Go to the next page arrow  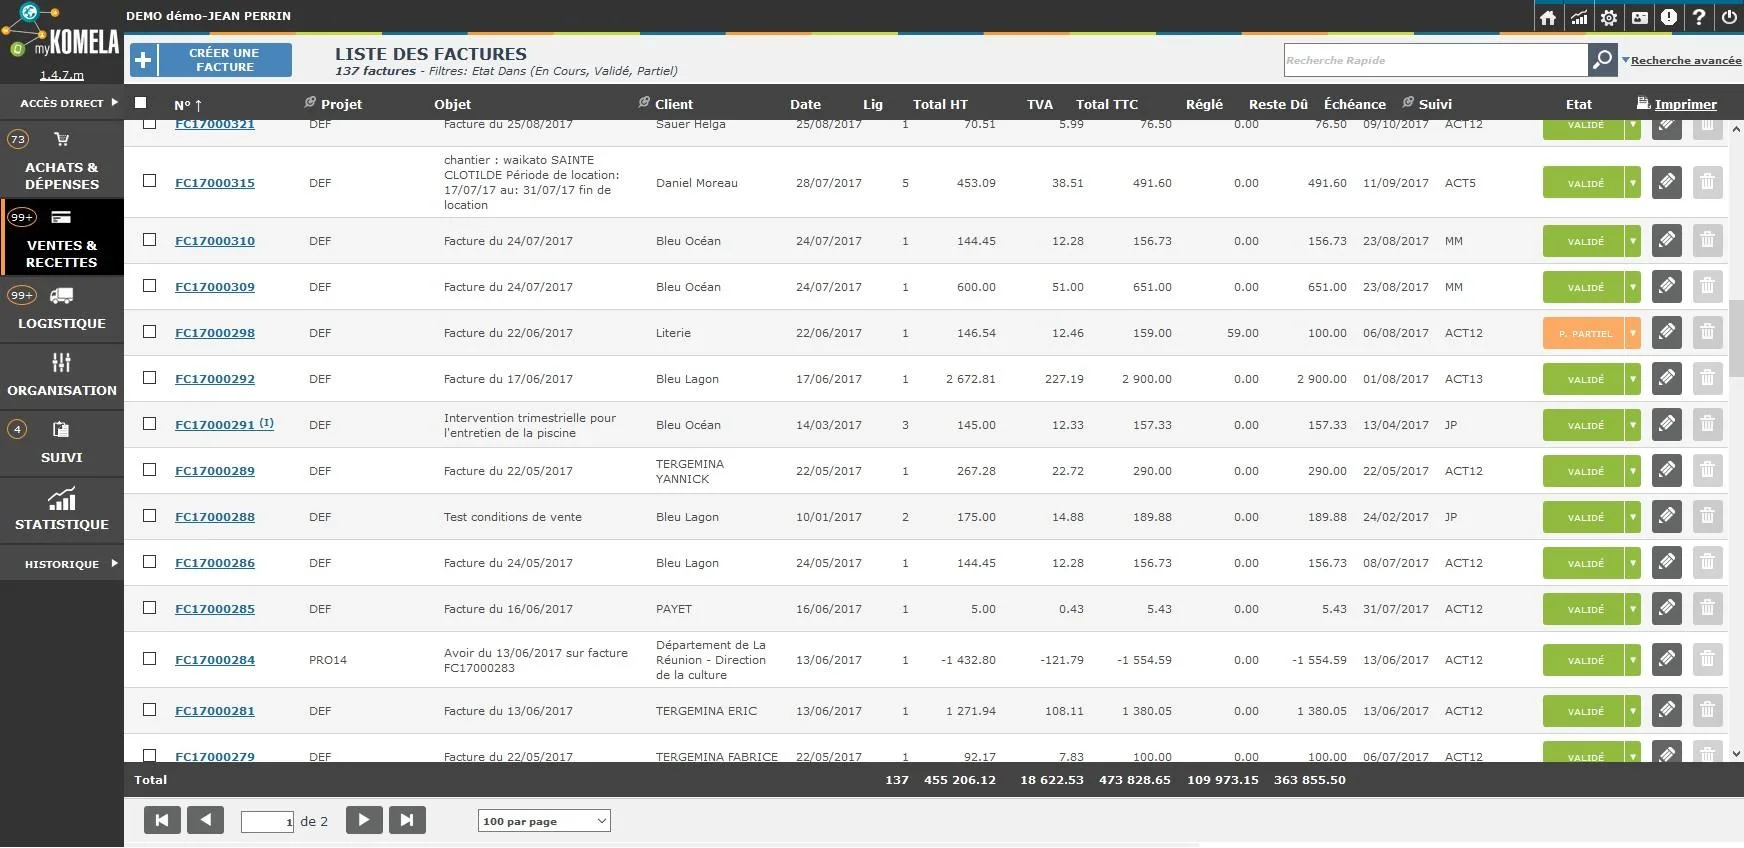tap(364, 820)
